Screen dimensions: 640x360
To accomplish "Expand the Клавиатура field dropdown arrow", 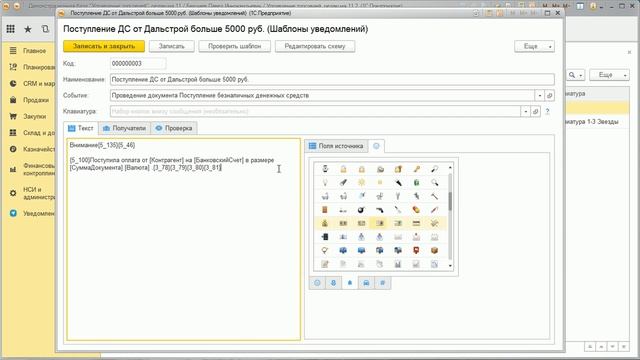I will point(526,111).
